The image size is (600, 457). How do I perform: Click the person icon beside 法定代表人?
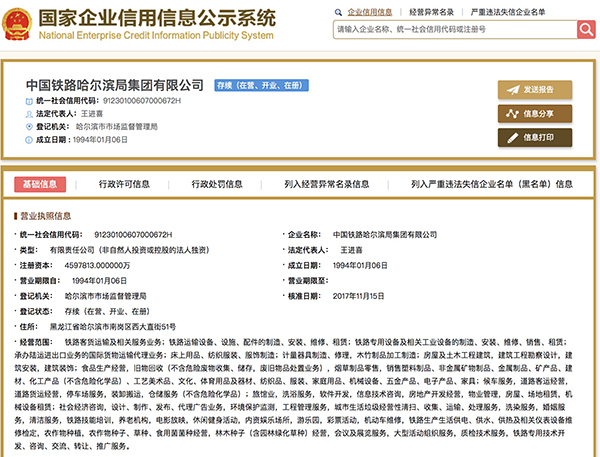(29, 114)
